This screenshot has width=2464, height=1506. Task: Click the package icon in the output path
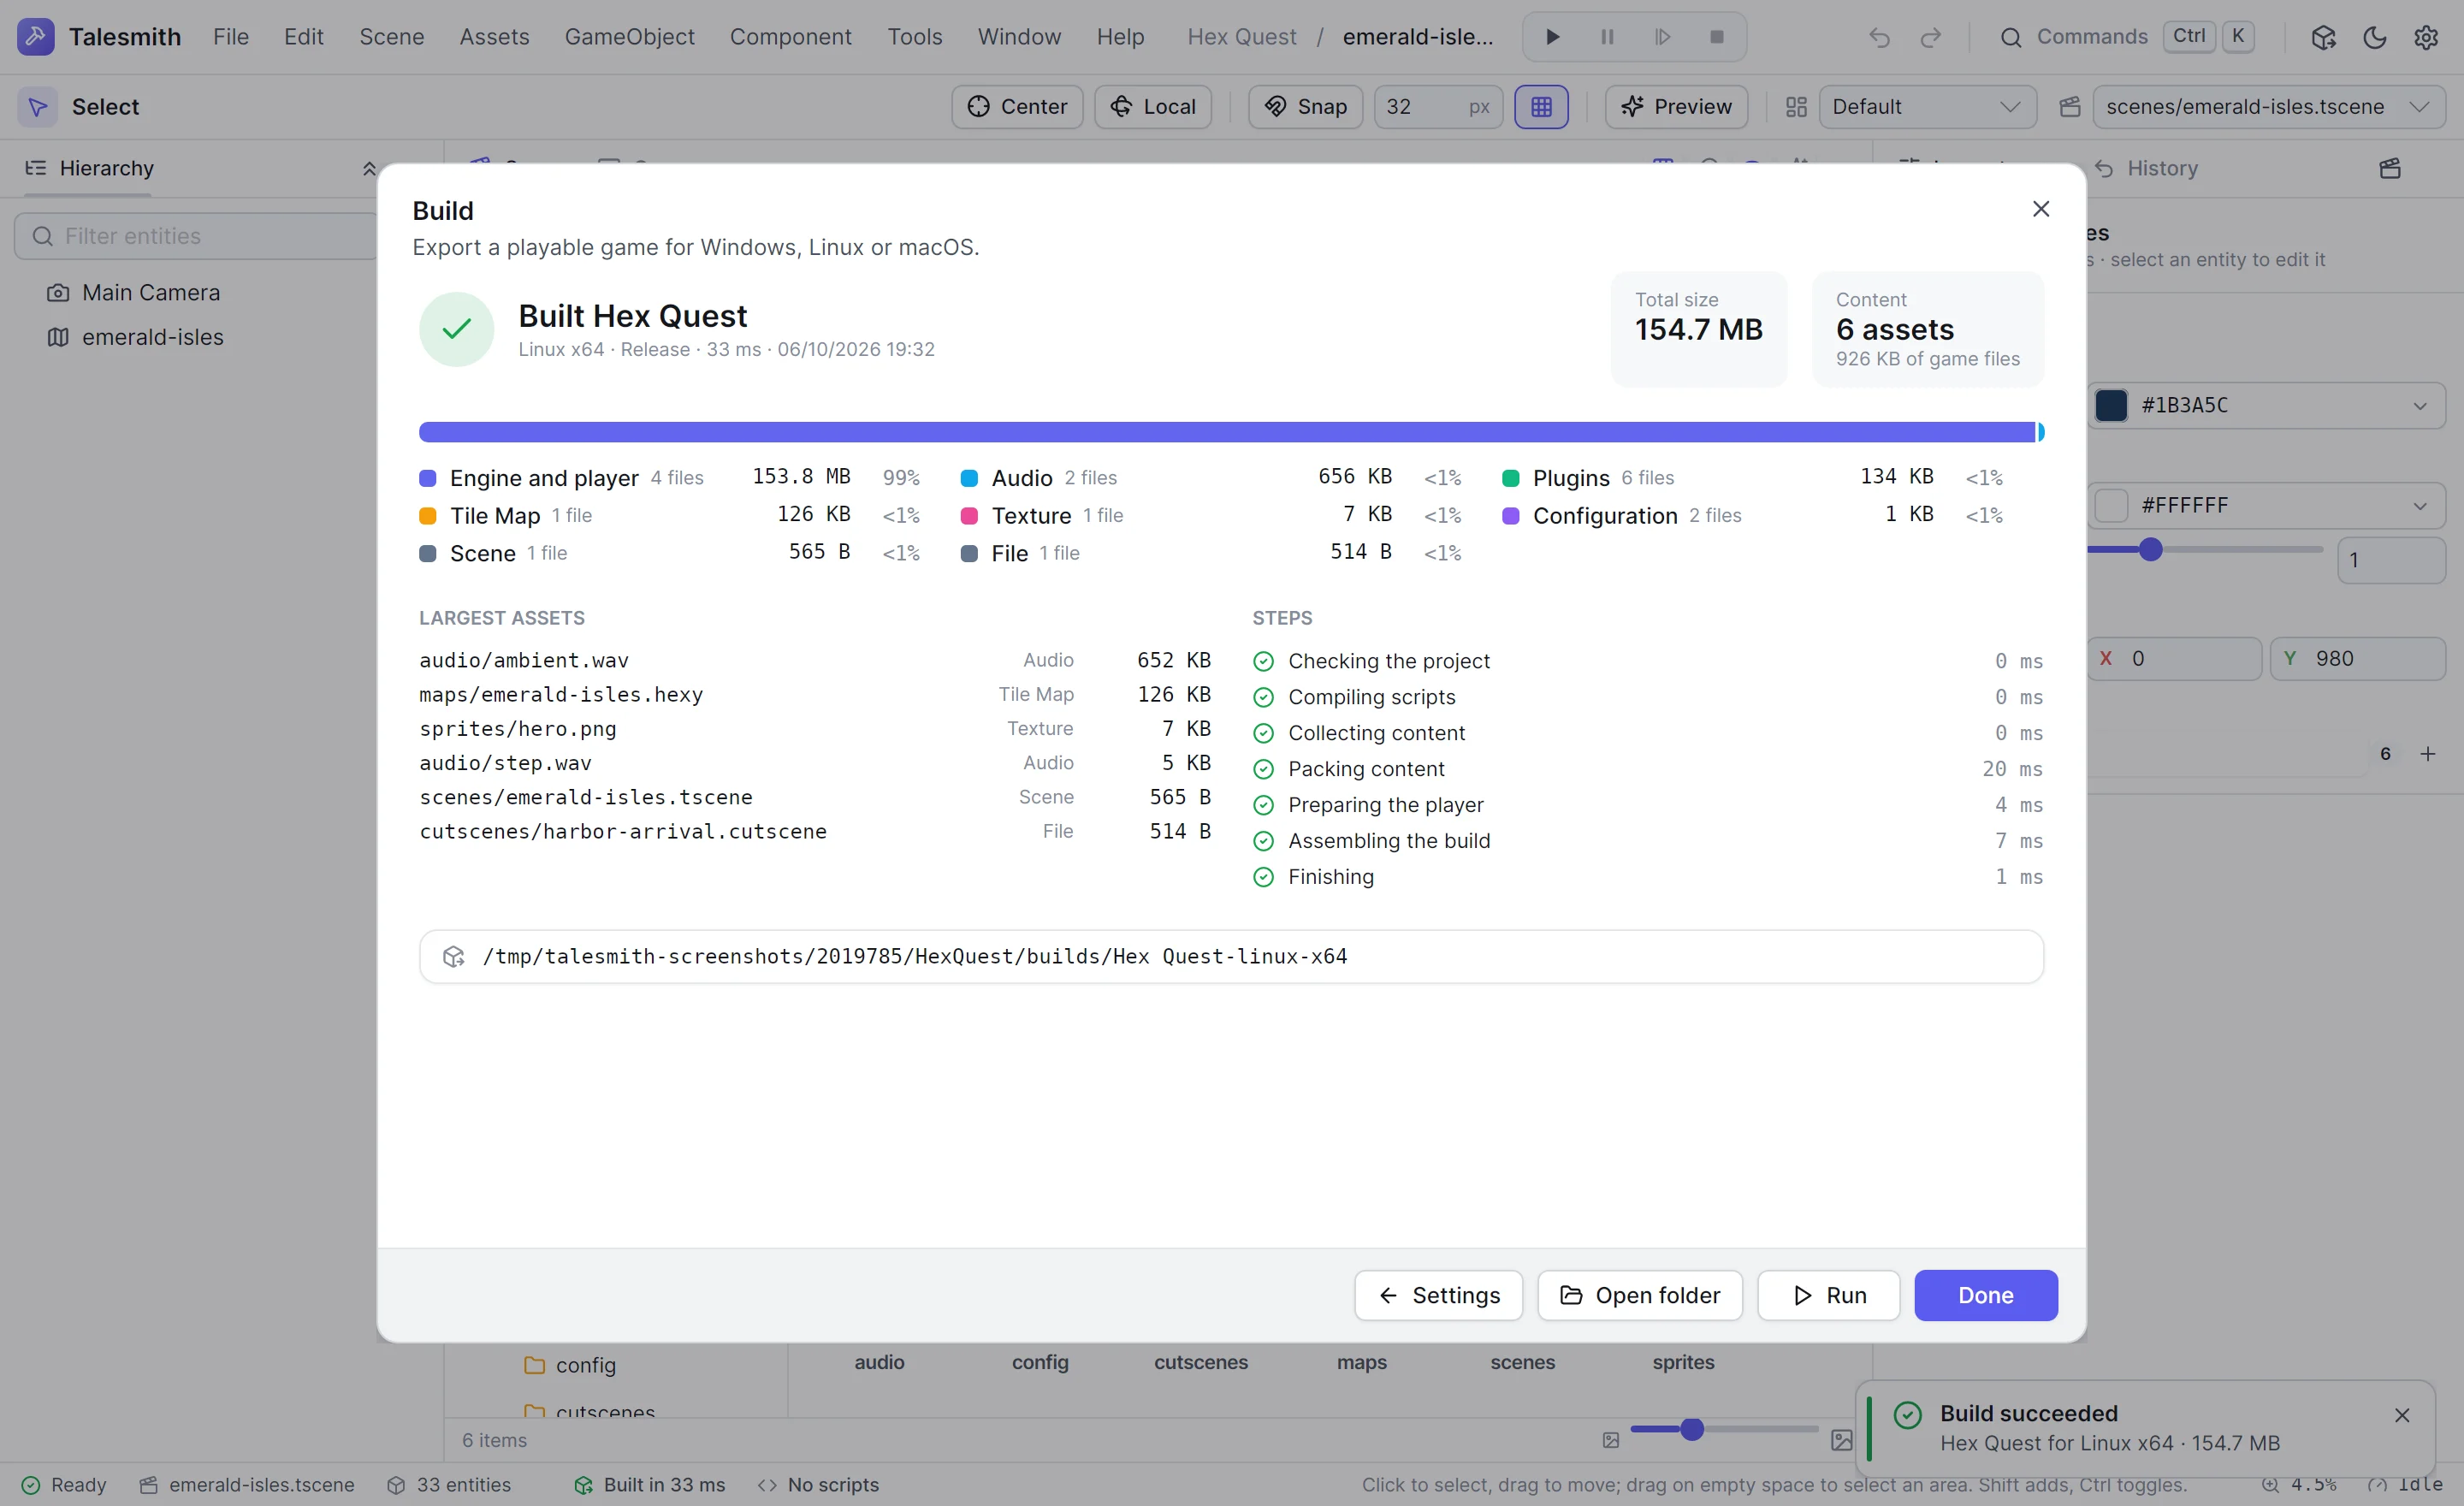[454, 956]
